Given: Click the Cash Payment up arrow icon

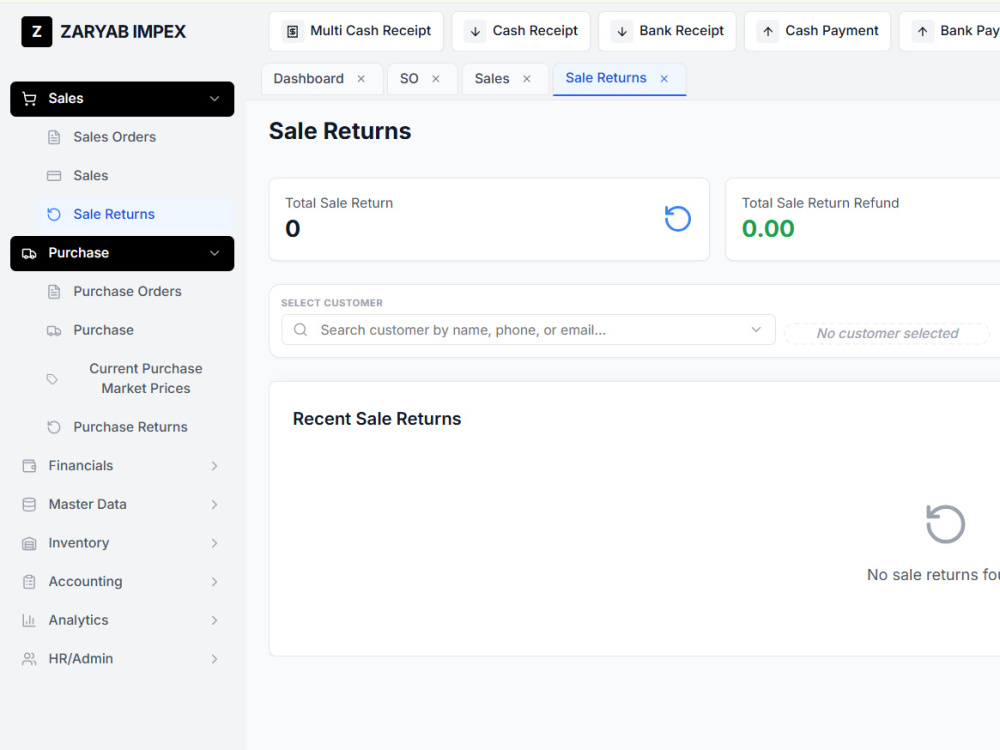Looking at the screenshot, I should click(768, 31).
